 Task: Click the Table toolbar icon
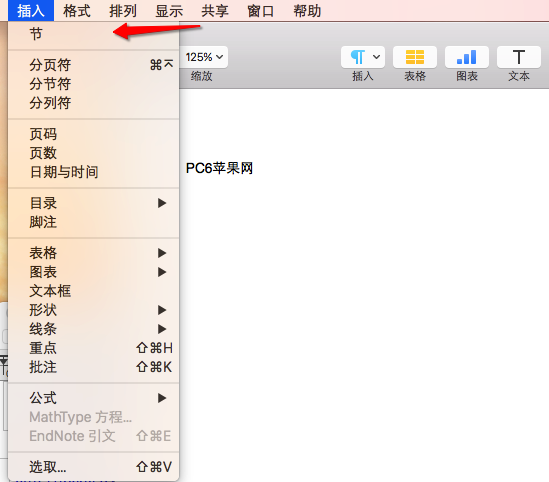tap(415, 57)
